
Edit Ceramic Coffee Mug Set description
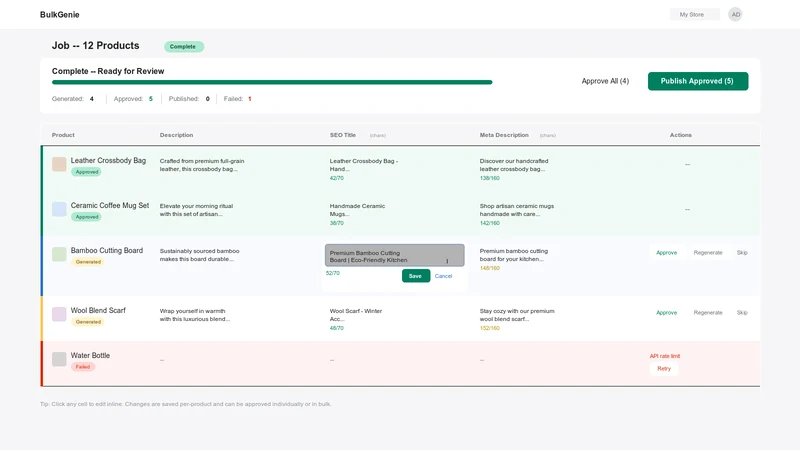pyautogui.click(x=196, y=210)
